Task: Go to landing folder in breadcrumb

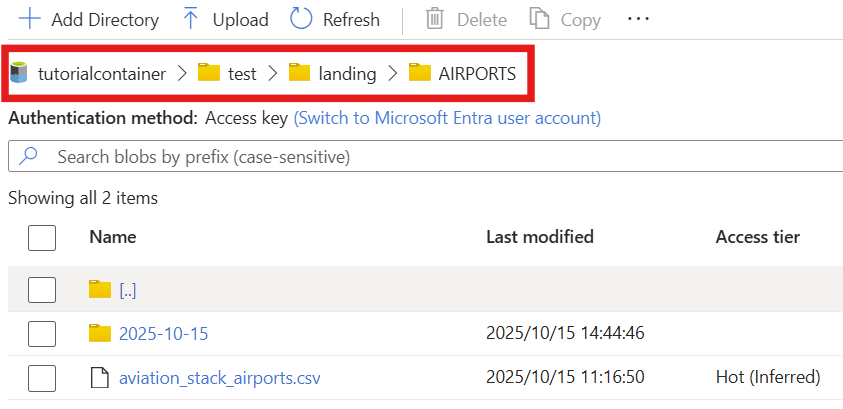Action: (346, 72)
